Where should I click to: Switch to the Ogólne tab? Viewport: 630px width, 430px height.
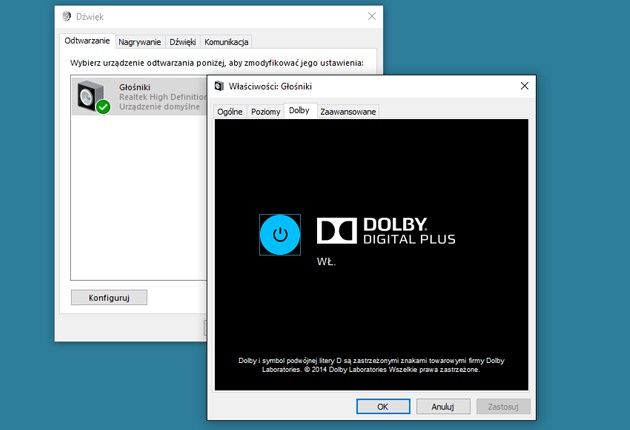coord(230,112)
